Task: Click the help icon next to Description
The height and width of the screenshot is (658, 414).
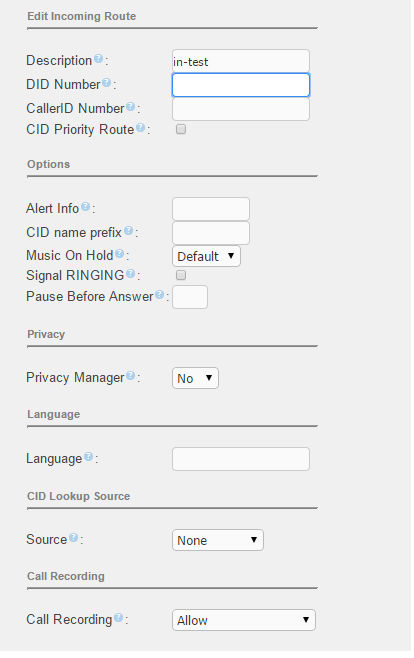Action: 98,58
